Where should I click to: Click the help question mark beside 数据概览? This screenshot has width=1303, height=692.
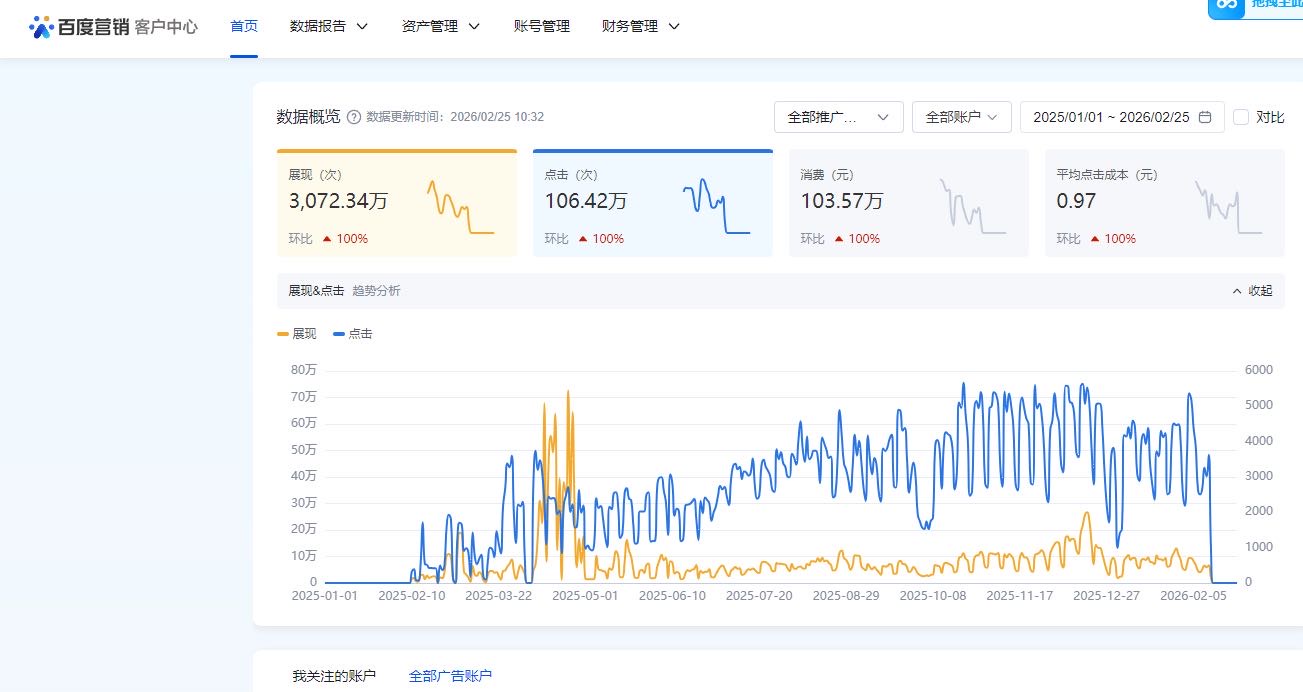[x=353, y=117]
